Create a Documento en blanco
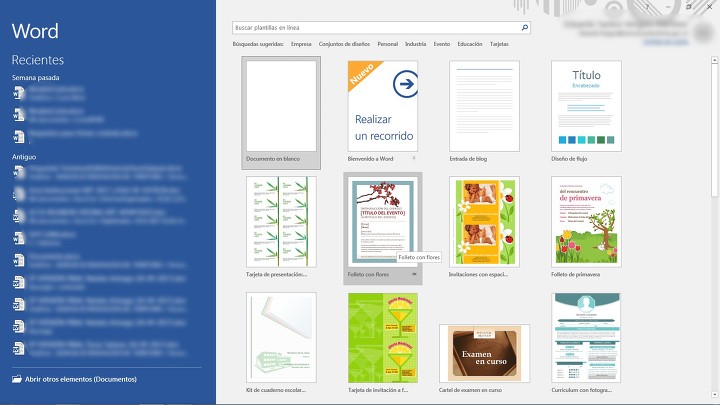The height and width of the screenshot is (405, 720). (x=282, y=102)
